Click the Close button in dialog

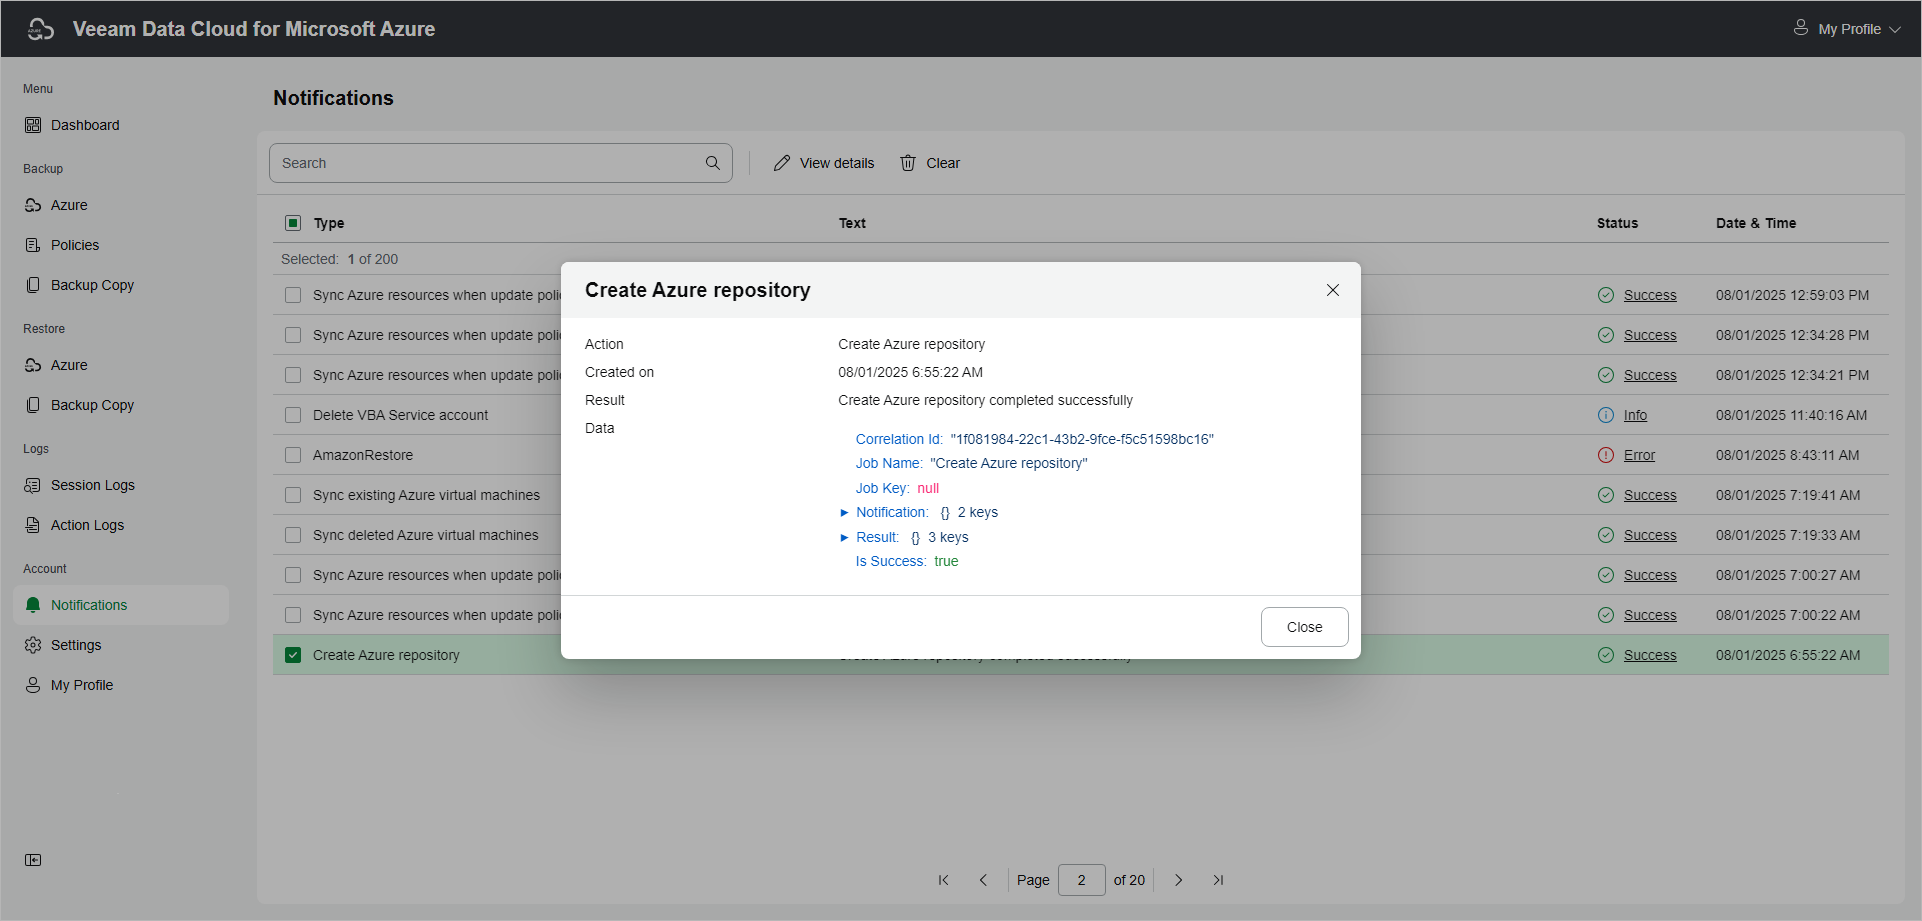1304,627
